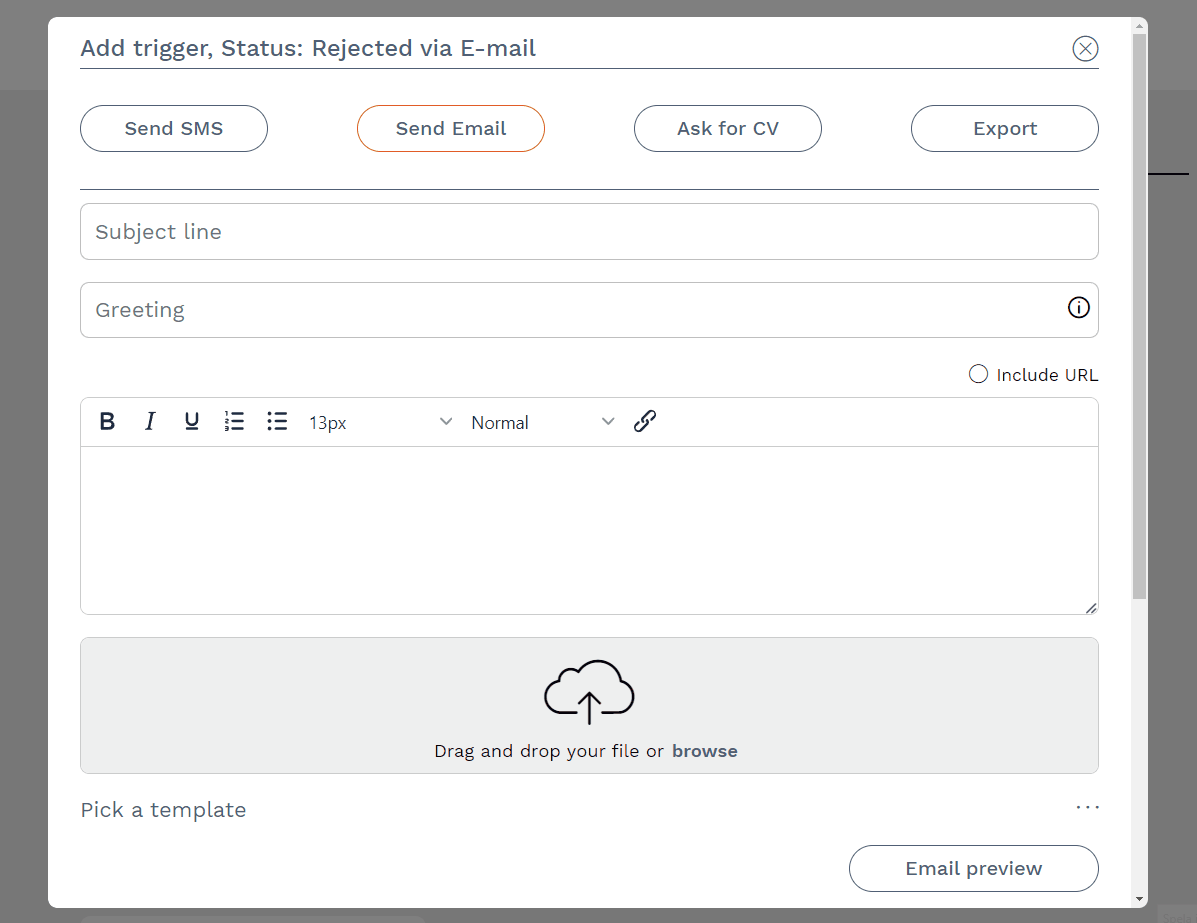Switch to the Send SMS action
Screen dimensions: 1197x923
pyautogui.click(x=174, y=129)
